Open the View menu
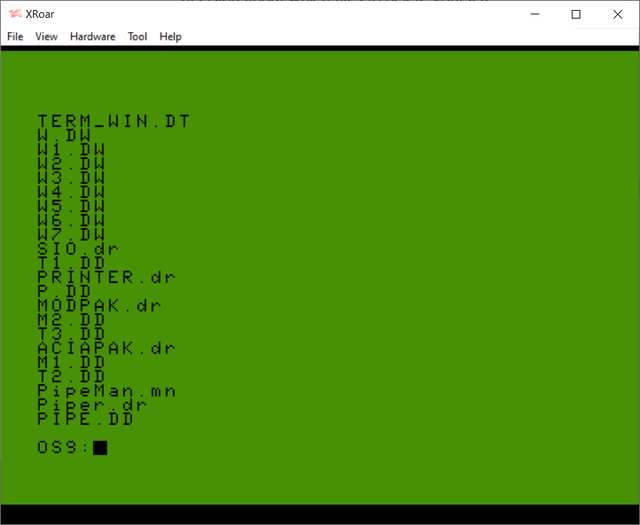The image size is (640, 525). (46, 37)
